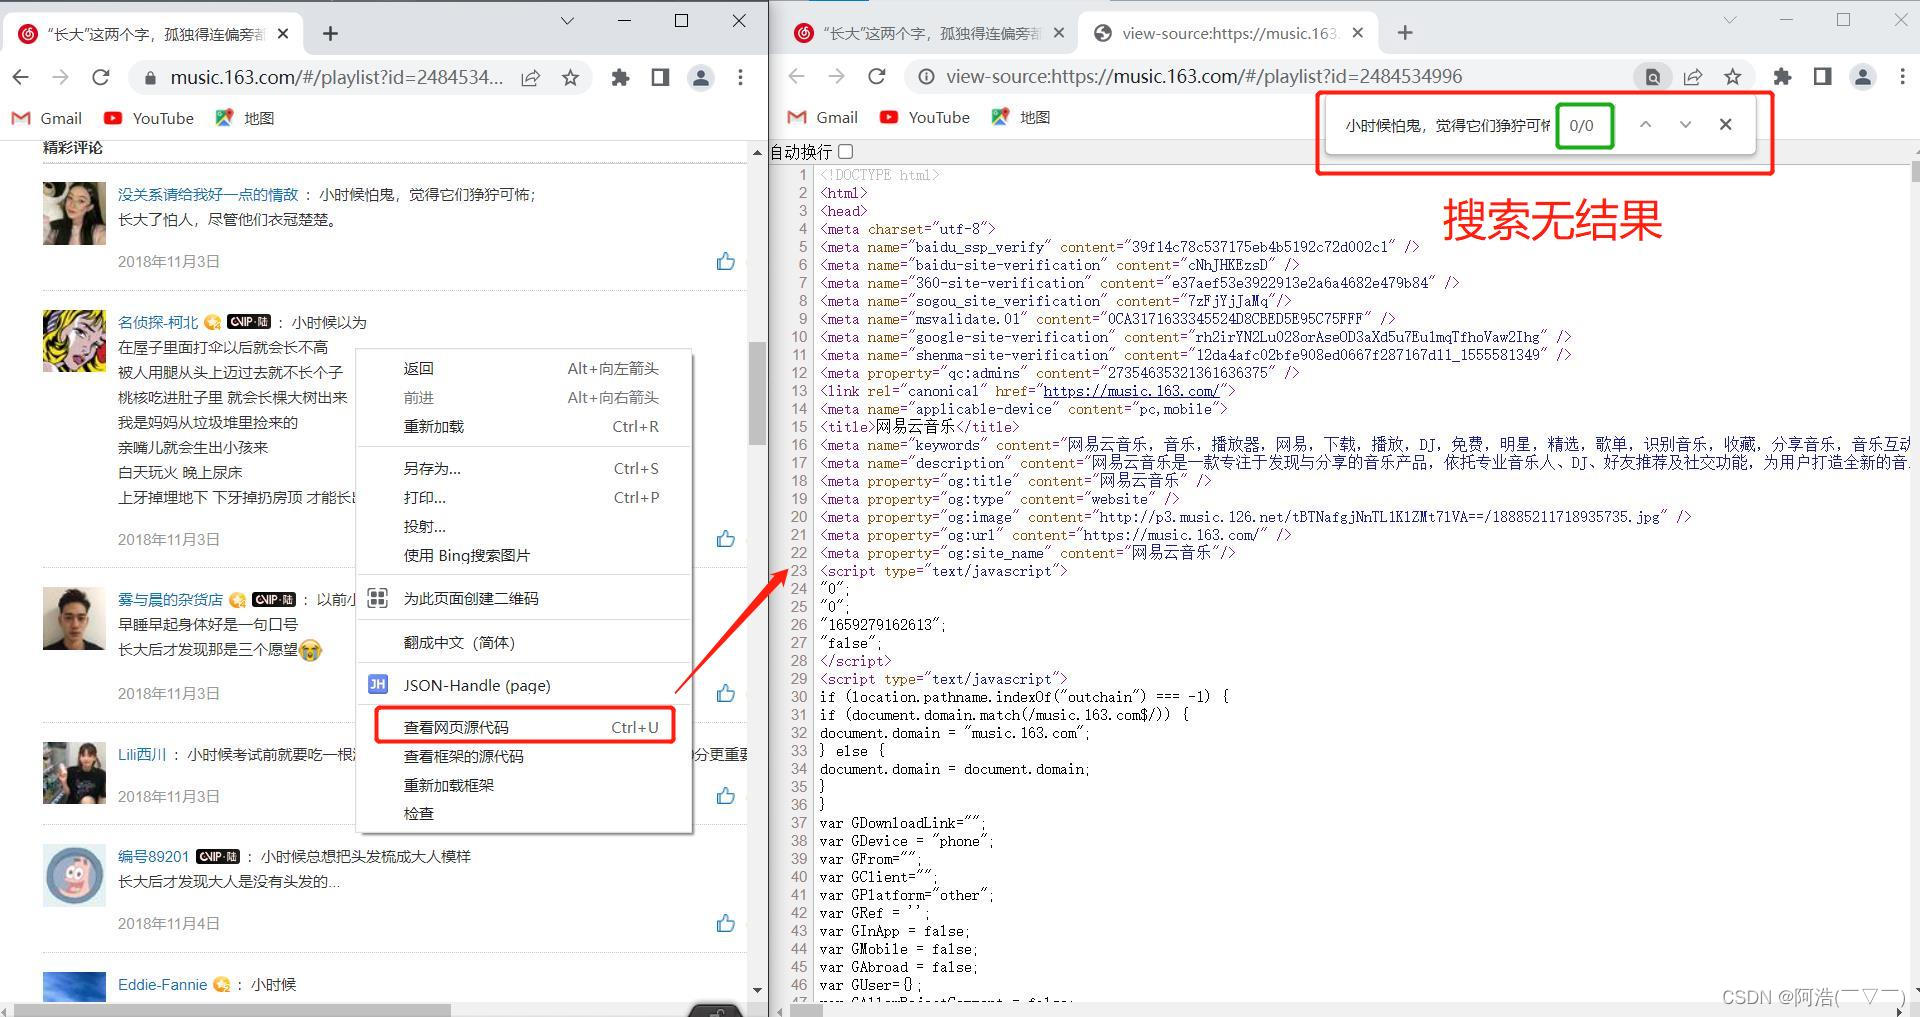Click the find bar search text field
The width and height of the screenshot is (1920, 1017).
1446,125
